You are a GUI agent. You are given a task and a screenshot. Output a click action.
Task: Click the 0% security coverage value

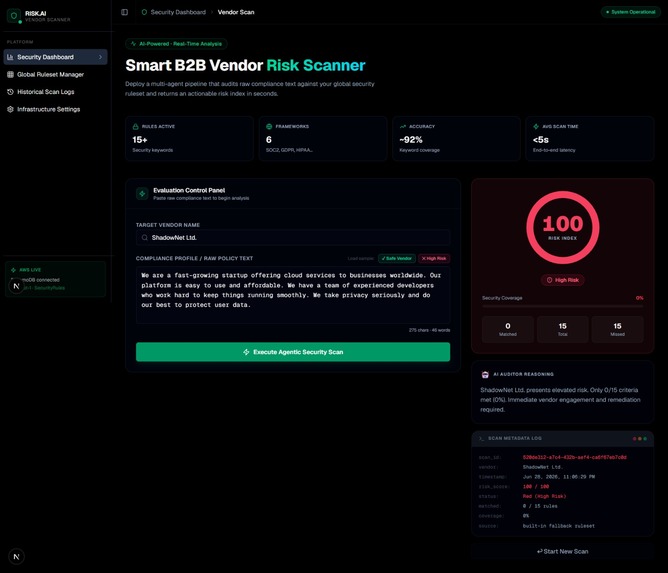(639, 298)
